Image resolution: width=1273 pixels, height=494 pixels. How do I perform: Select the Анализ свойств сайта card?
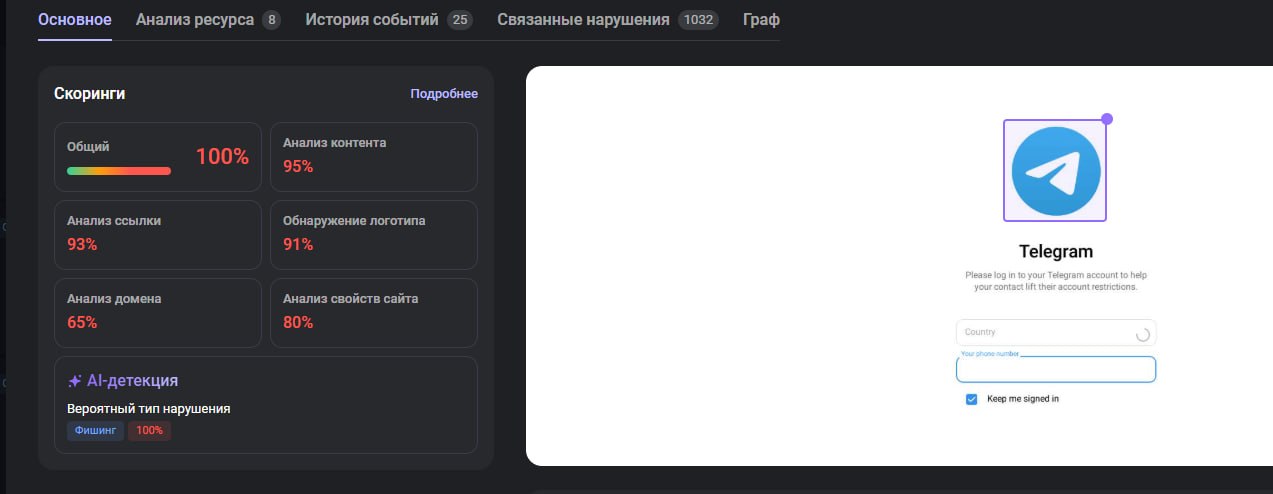point(374,313)
